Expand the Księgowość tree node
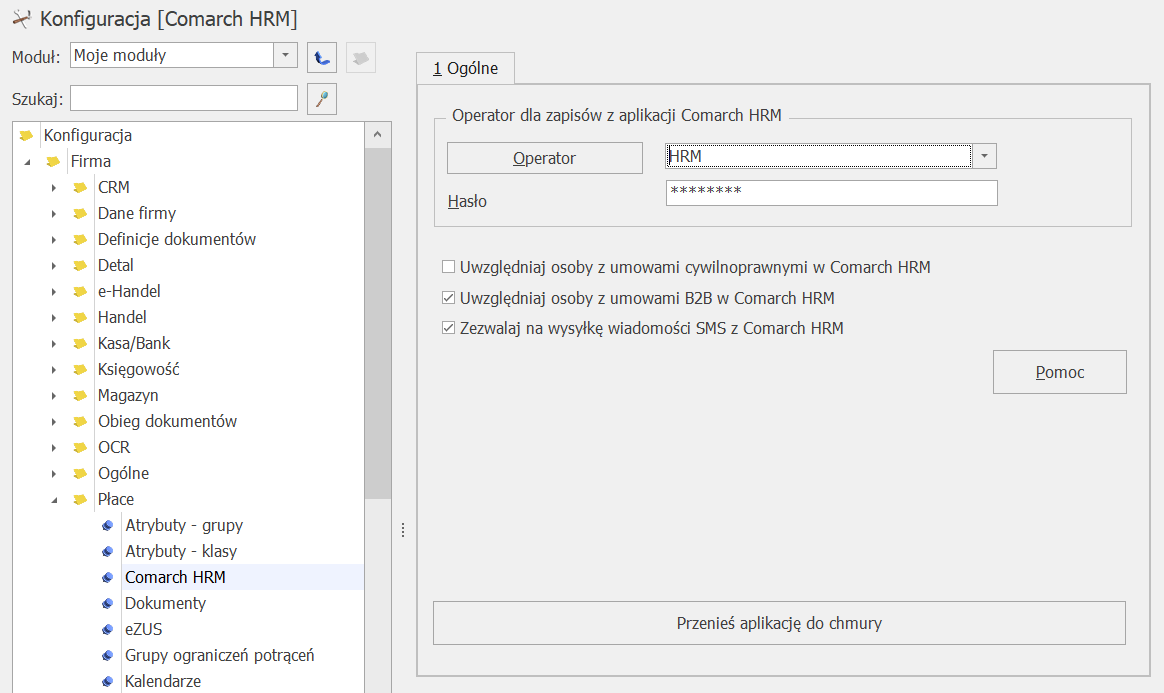This screenshot has height=693, width=1164. pos(53,370)
